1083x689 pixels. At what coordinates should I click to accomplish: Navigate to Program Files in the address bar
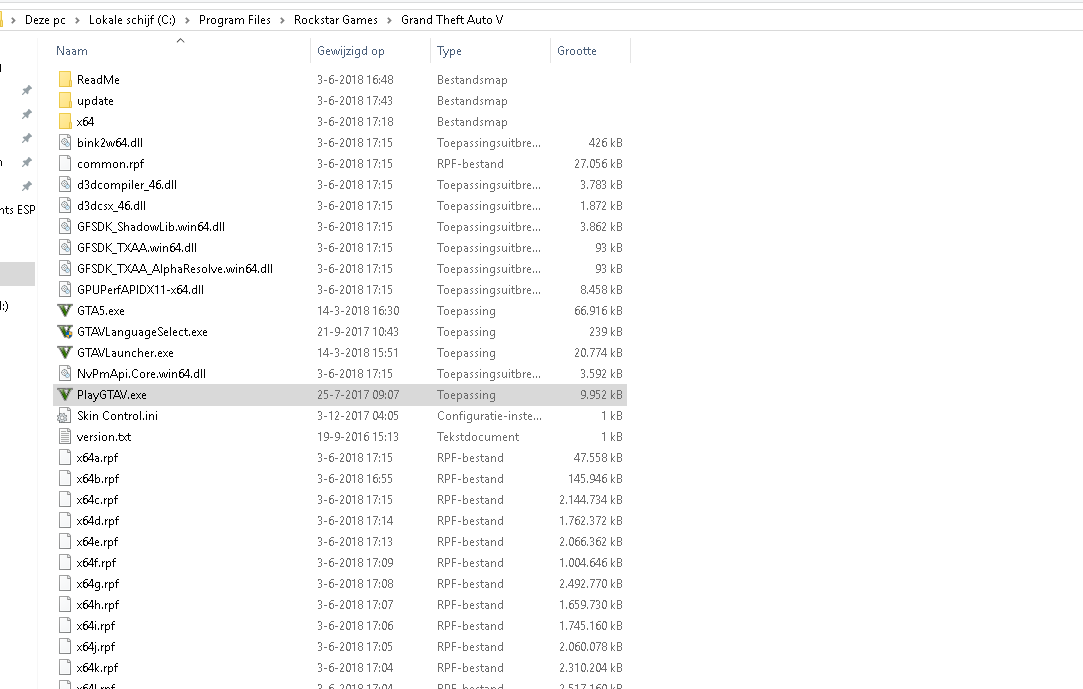pos(235,20)
